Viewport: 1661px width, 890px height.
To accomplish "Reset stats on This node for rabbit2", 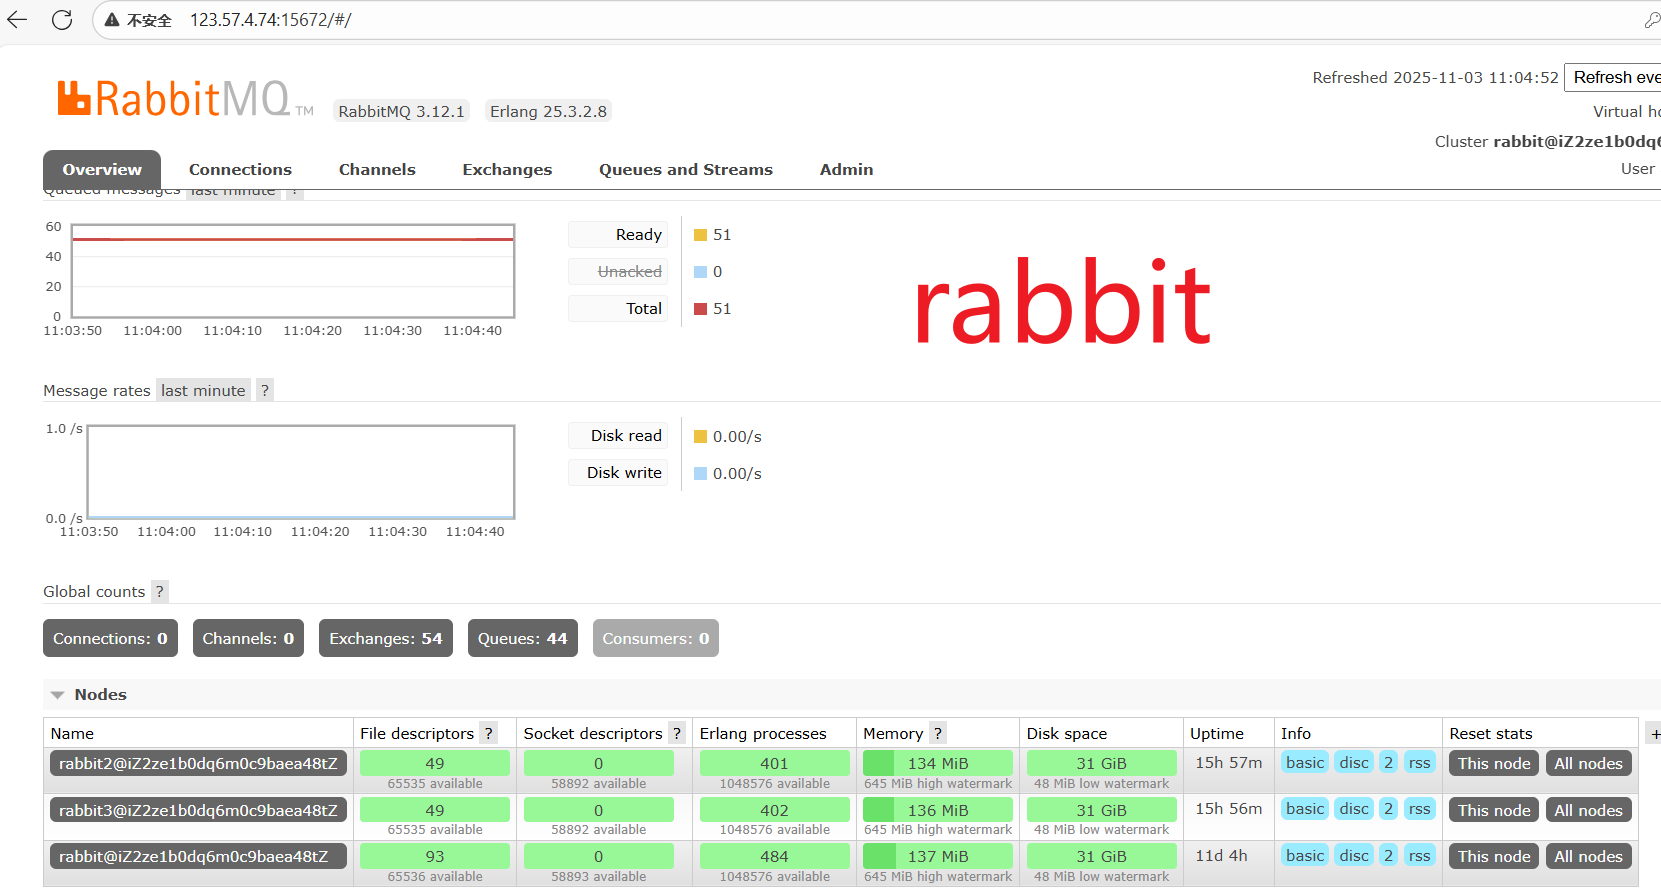I will pos(1494,763).
